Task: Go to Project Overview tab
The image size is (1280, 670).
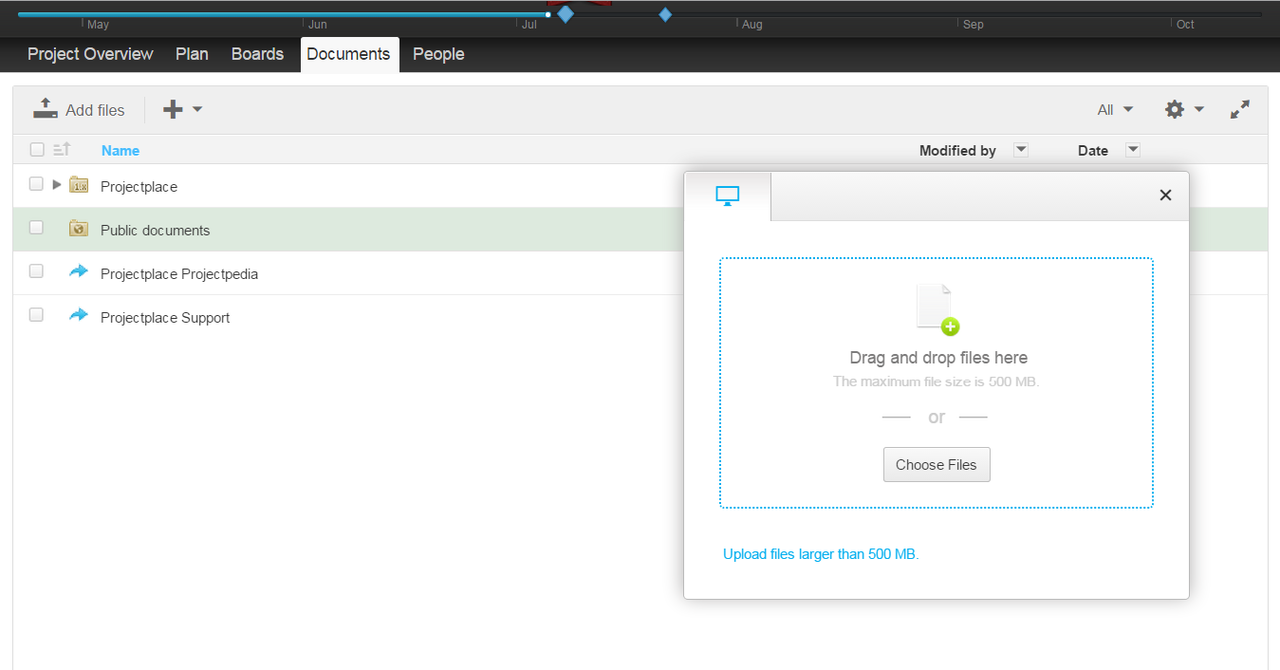Action: coord(90,54)
